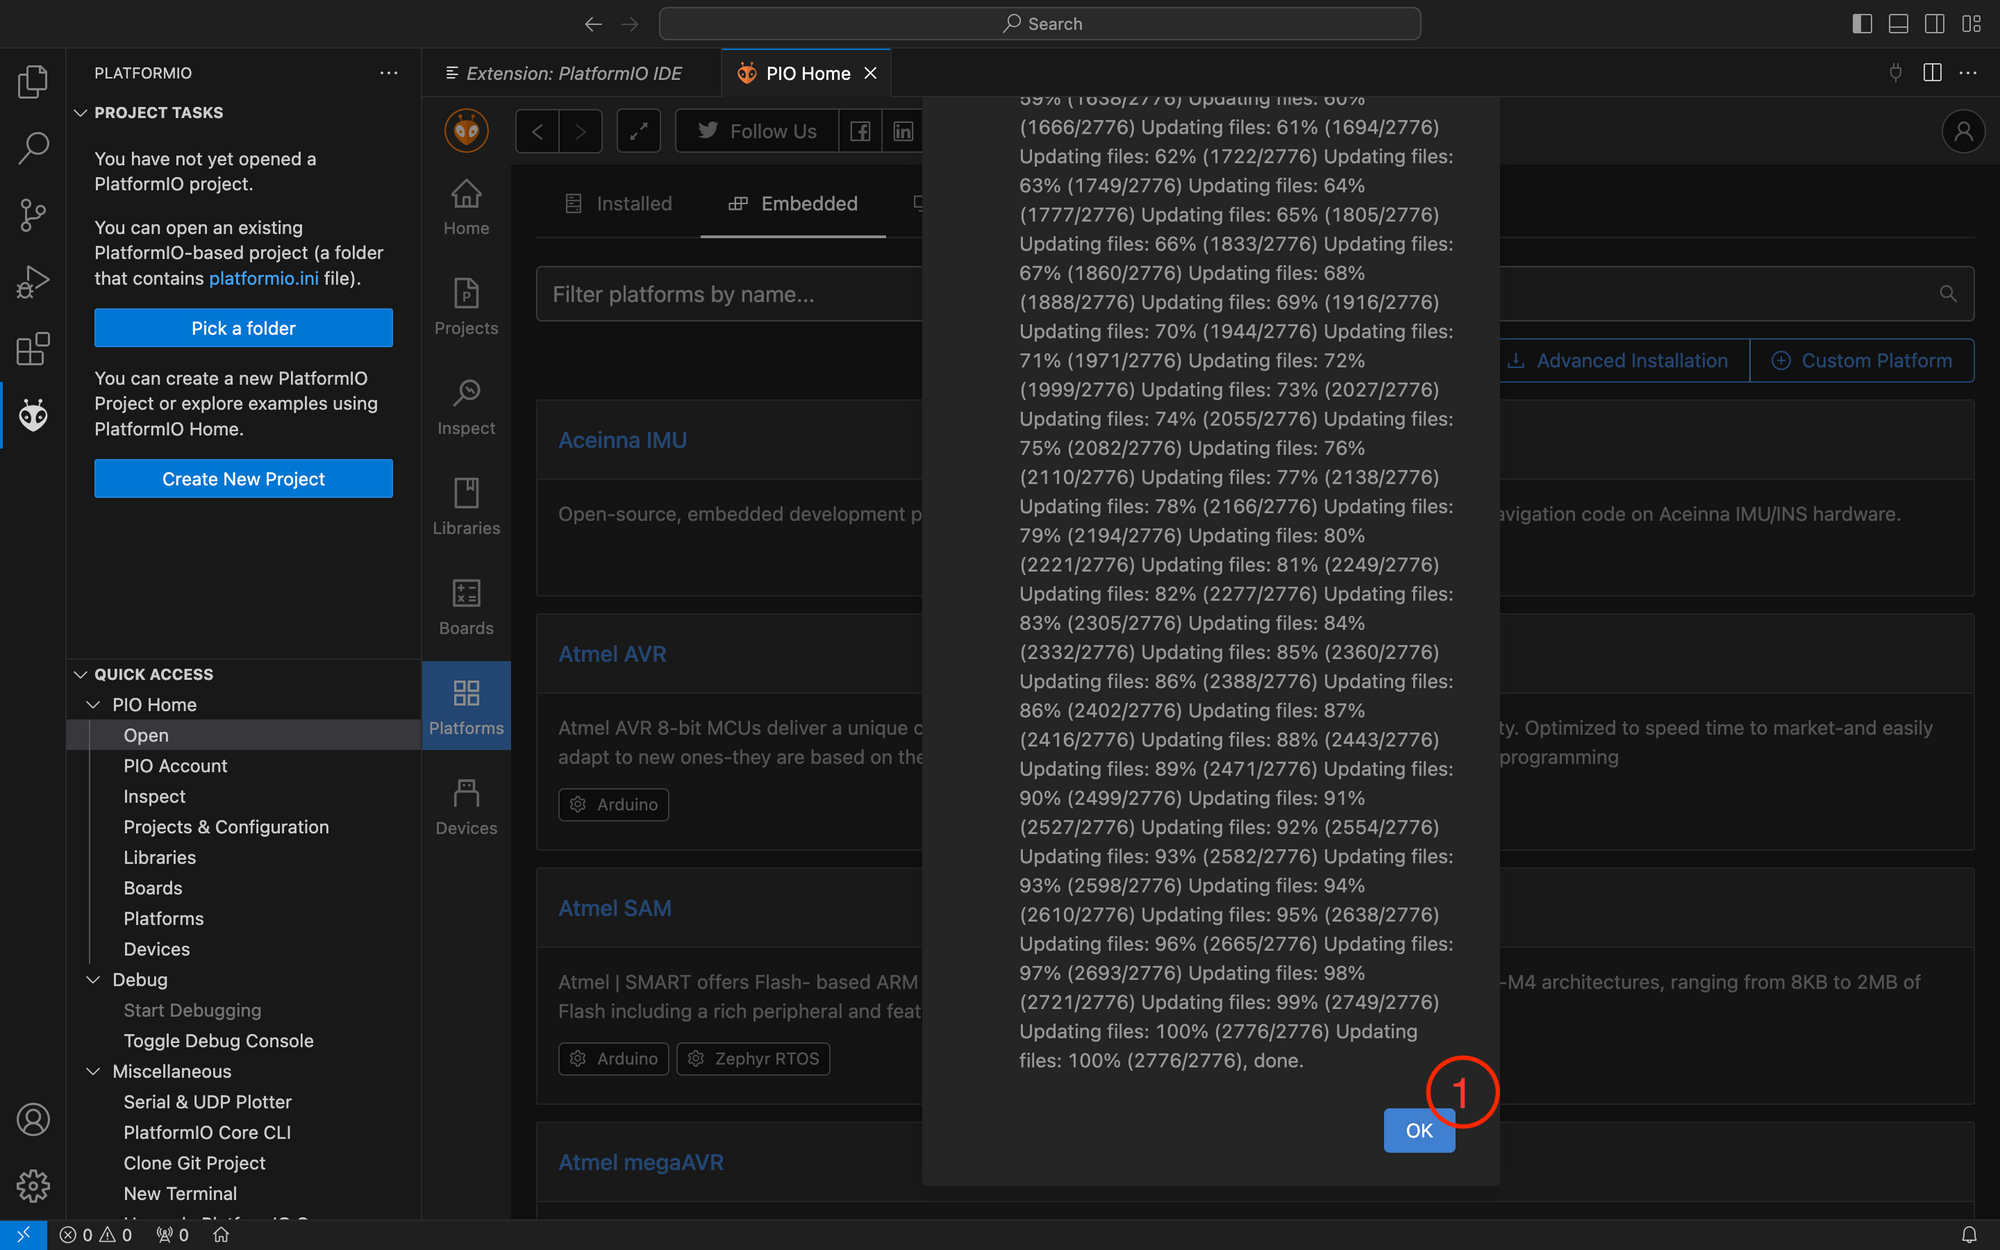Image resolution: width=2000 pixels, height=1250 pixels.
Task: Collapse the Miscellaneous tree group
Action: (x=93, y=1071)
